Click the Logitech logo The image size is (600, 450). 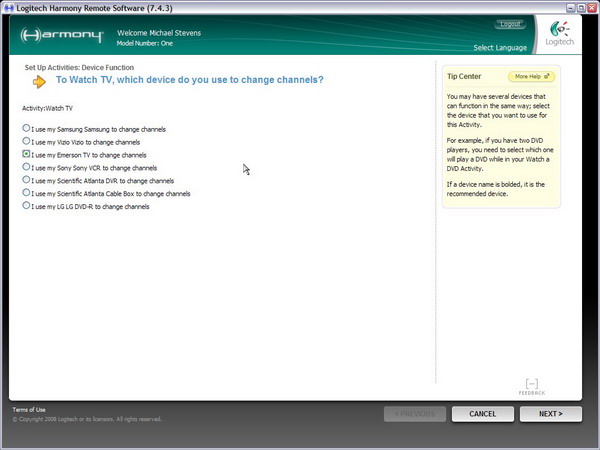pos(559,34)
